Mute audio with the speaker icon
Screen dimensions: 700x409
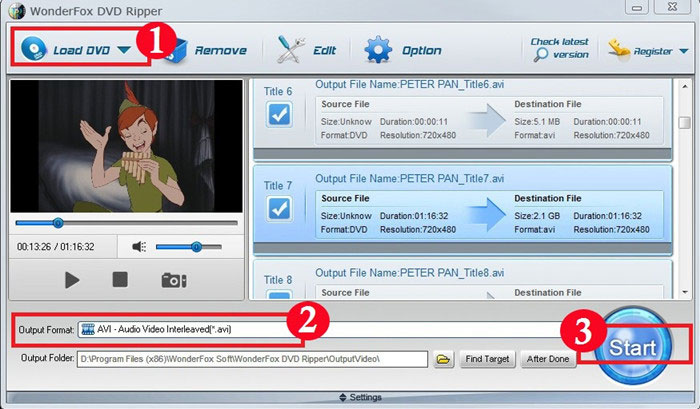pyautogui.click(x=139, y=246)
